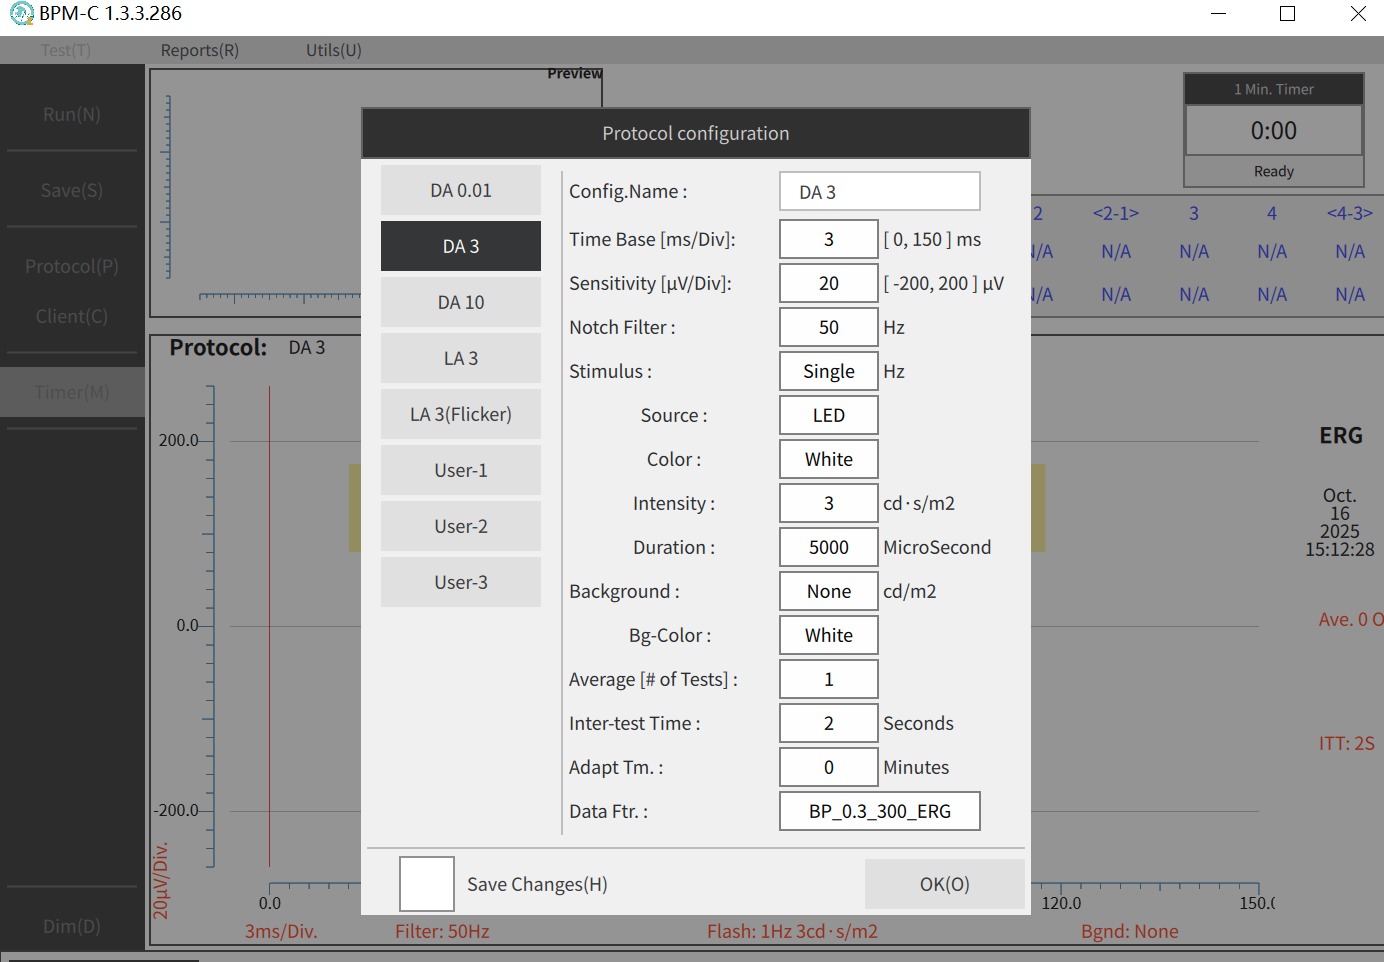Open the Reports(R) menu

[200, 50]
